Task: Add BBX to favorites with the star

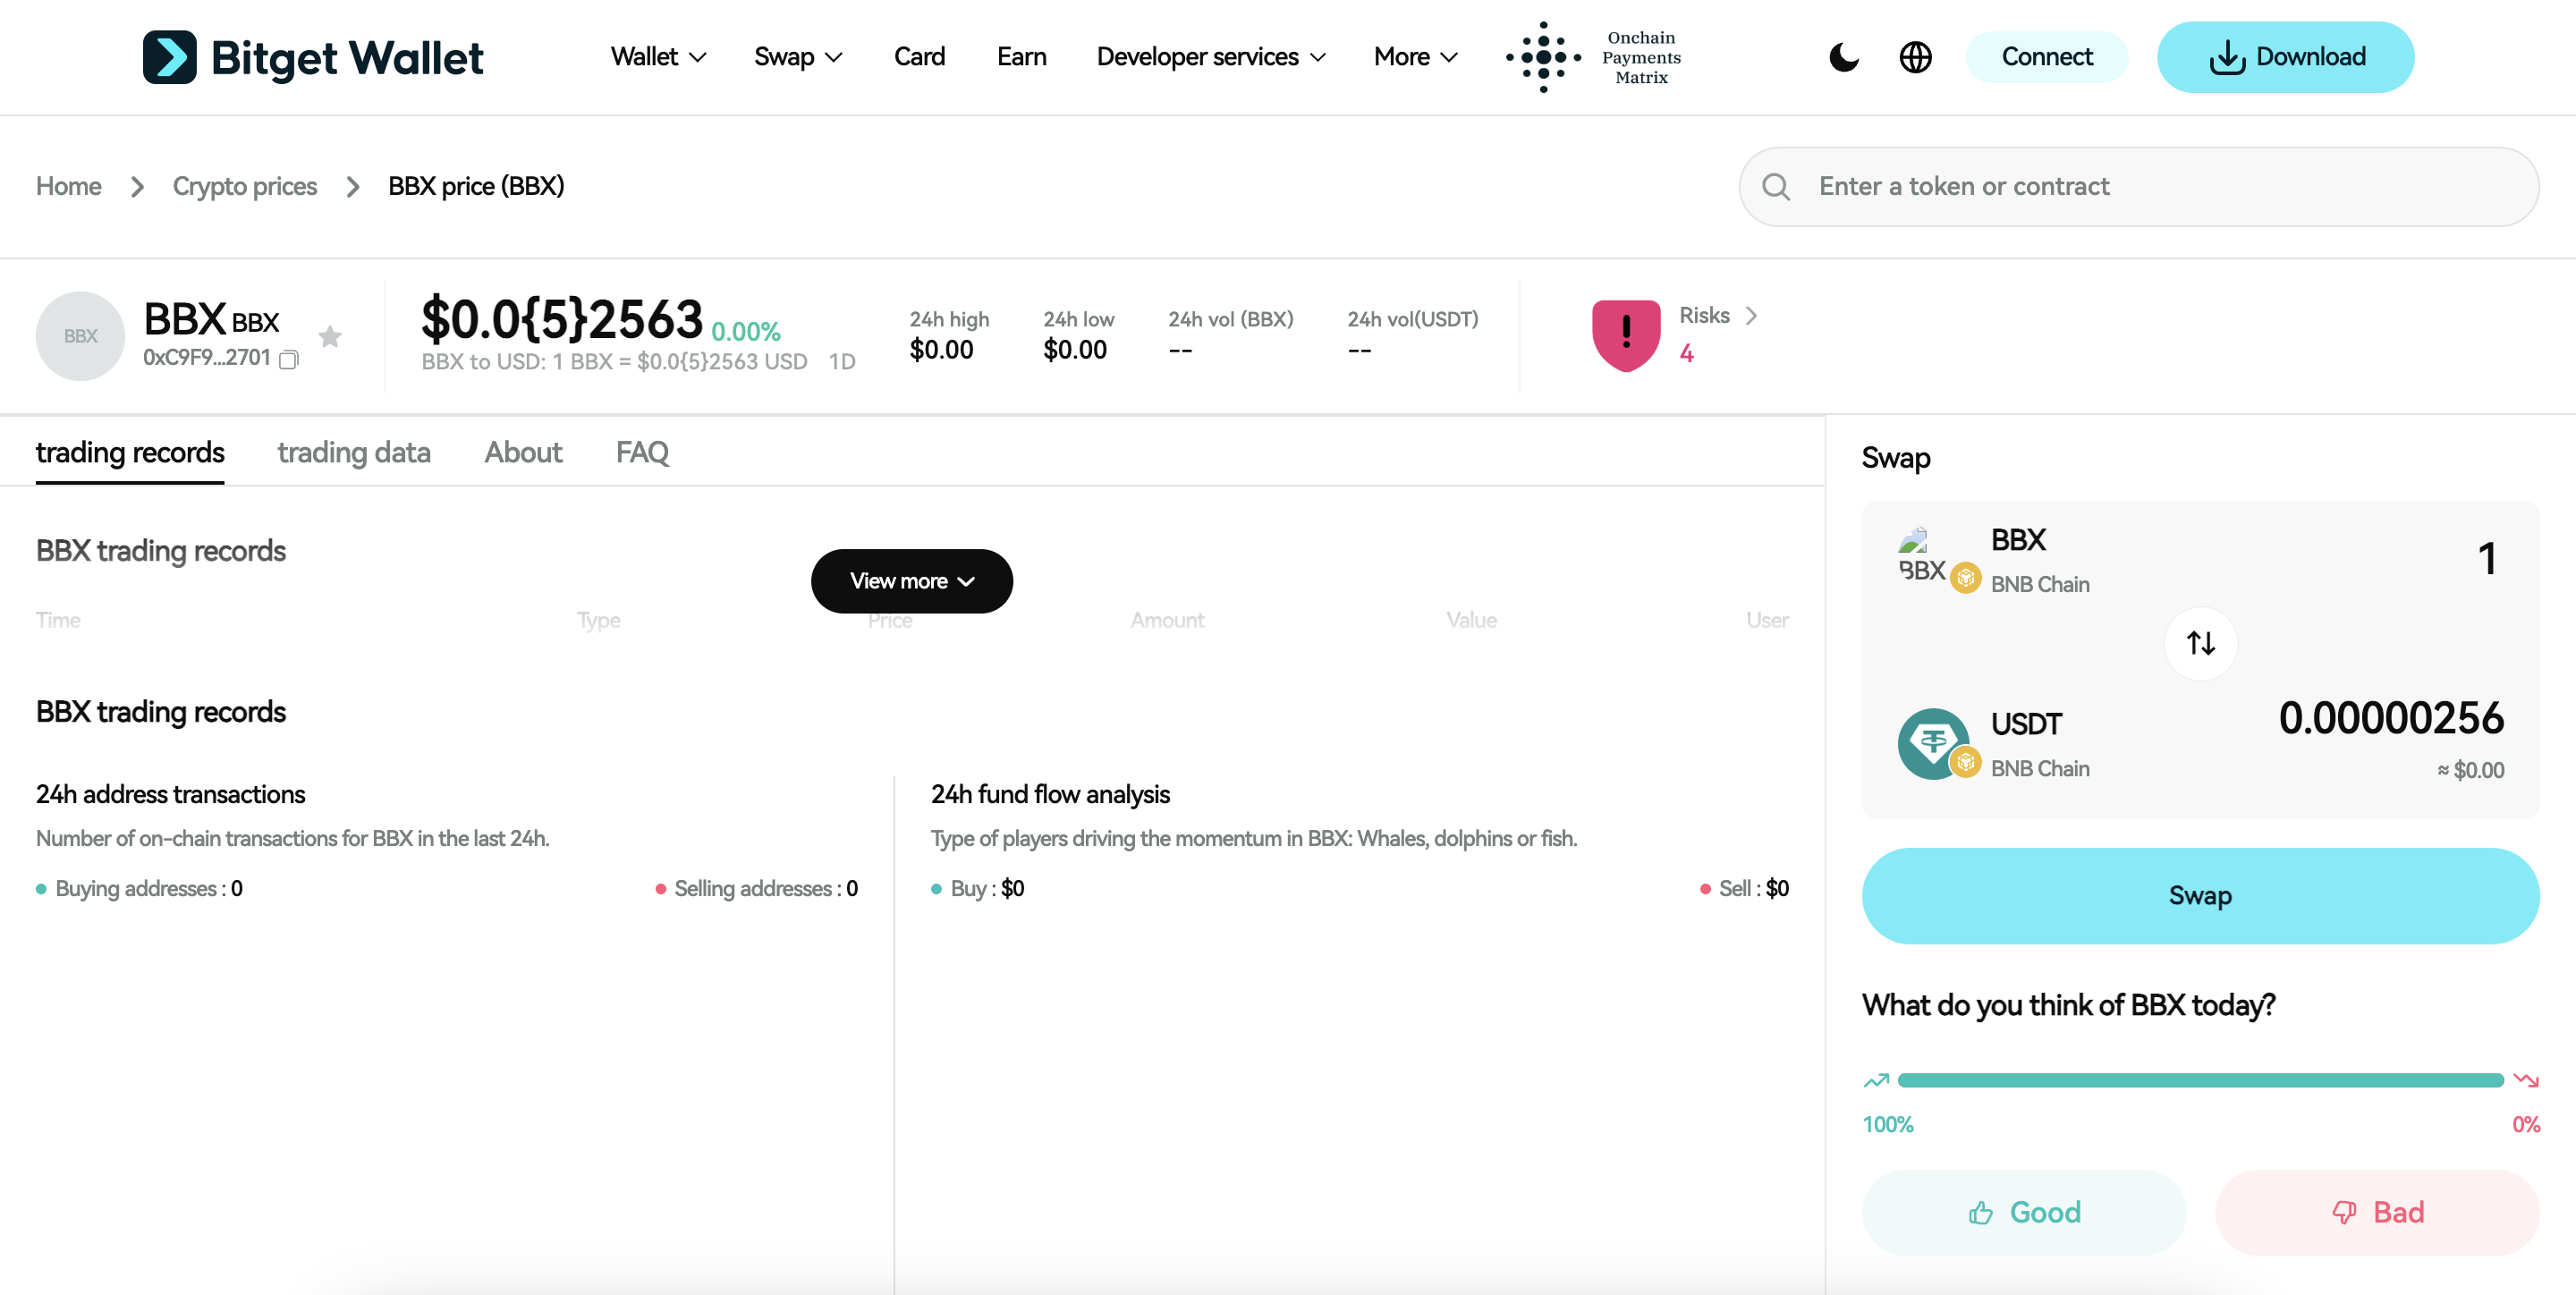Action: (x=330, y=336)
